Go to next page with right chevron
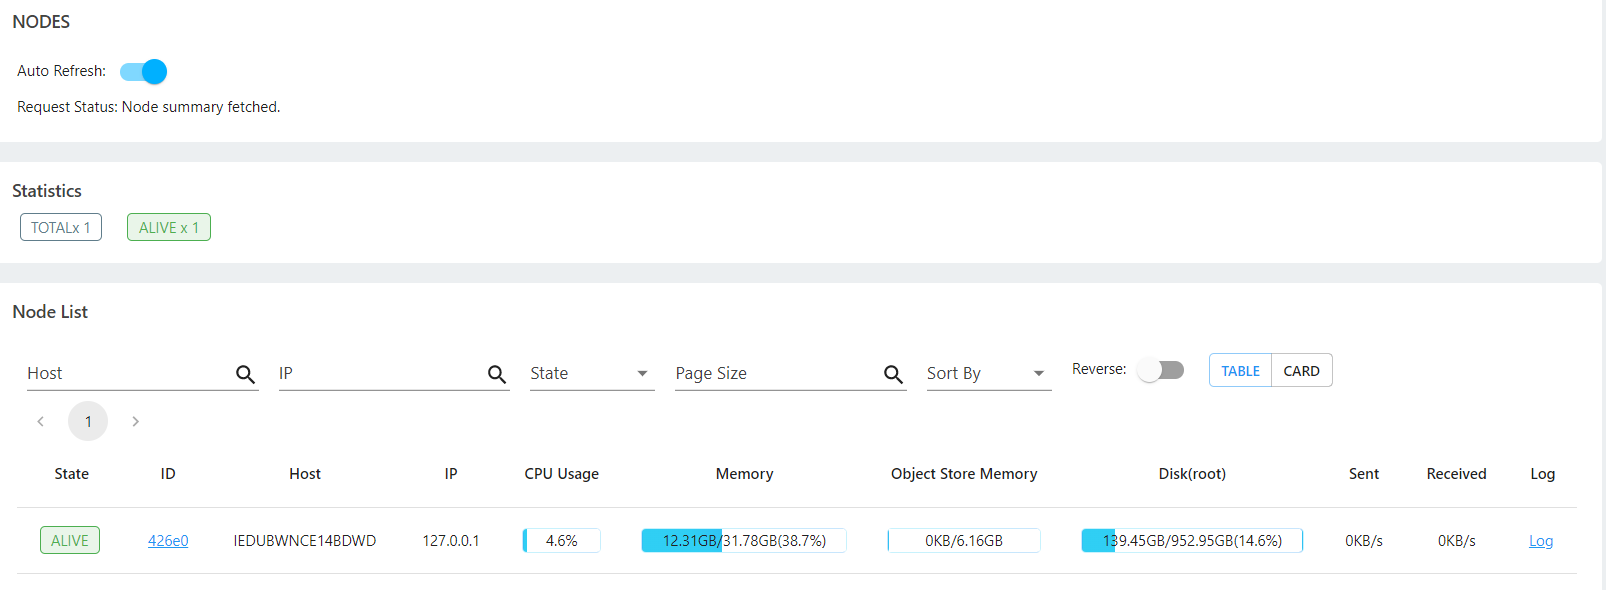The image size is (1606, 590). (135, 422)
